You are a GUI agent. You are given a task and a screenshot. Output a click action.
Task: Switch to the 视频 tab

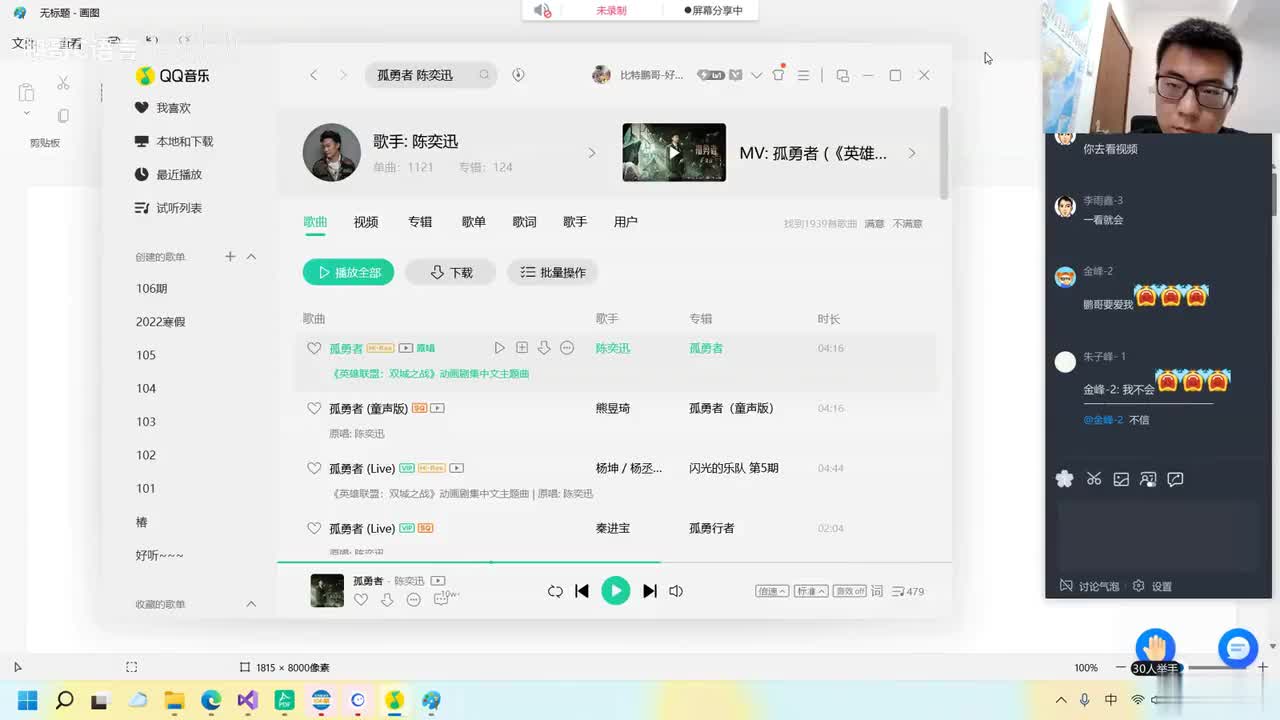pyautogui.click(x=366, y=222)
